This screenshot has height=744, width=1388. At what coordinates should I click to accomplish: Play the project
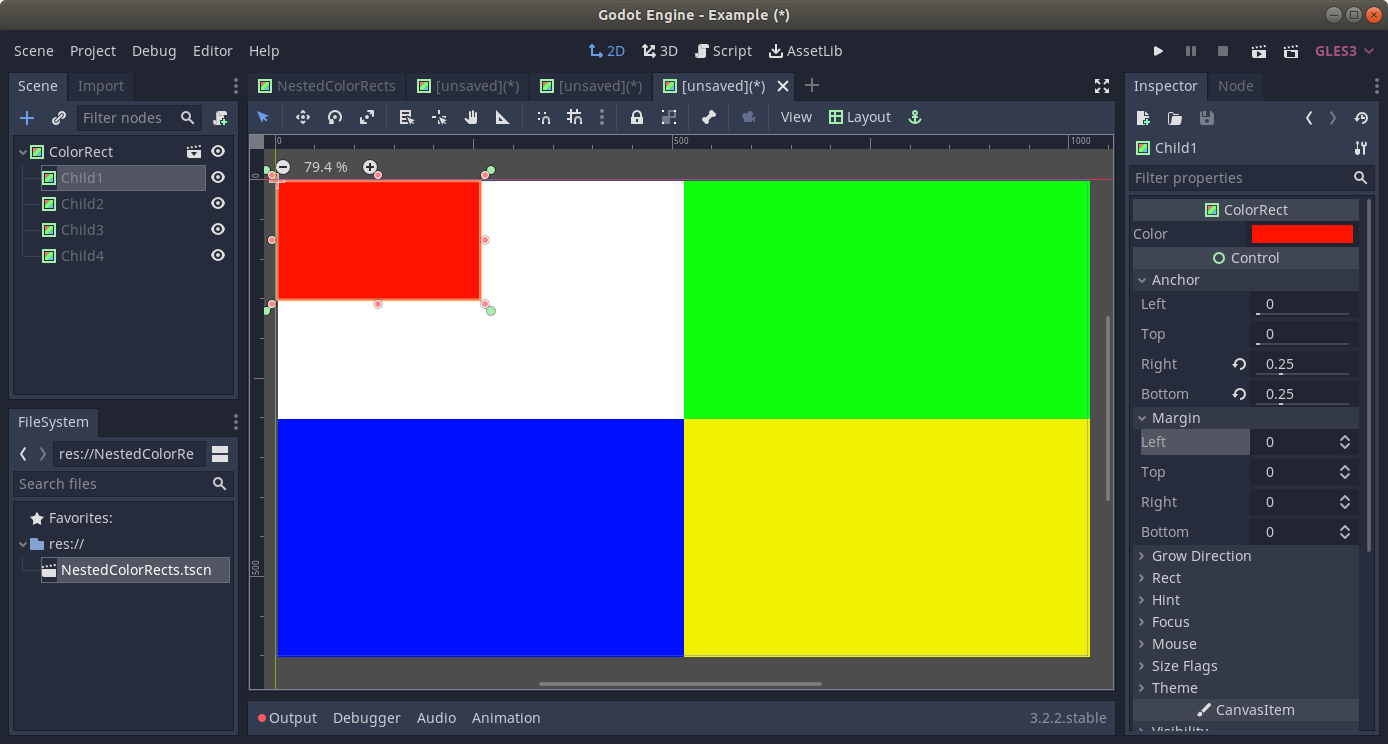tap(1158, 51)
